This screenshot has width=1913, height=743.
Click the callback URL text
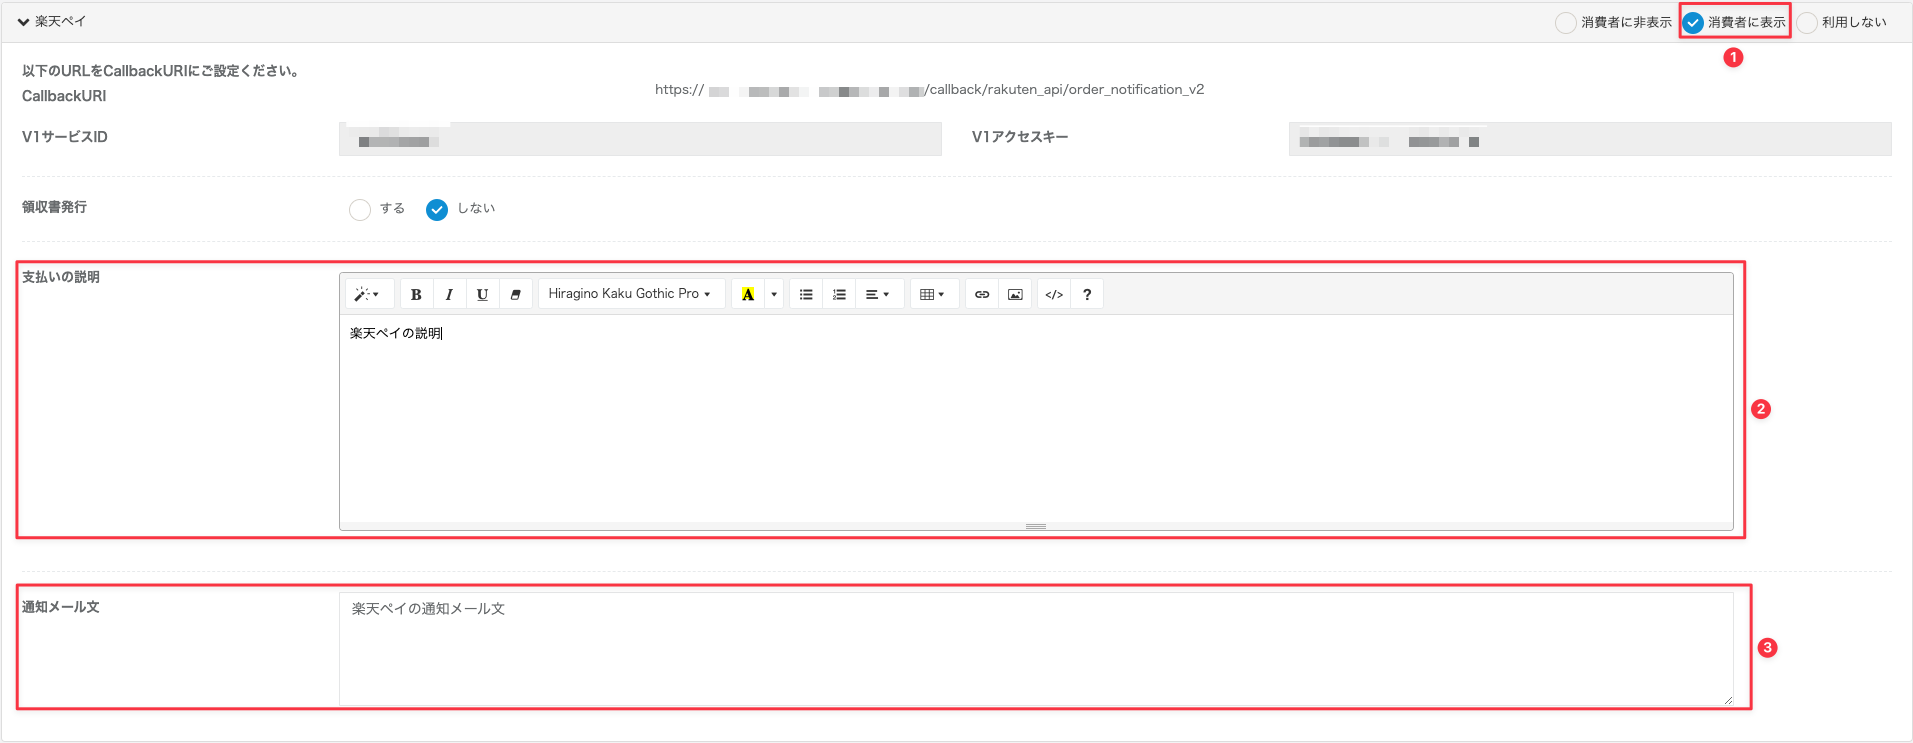[x=929, y=90]
